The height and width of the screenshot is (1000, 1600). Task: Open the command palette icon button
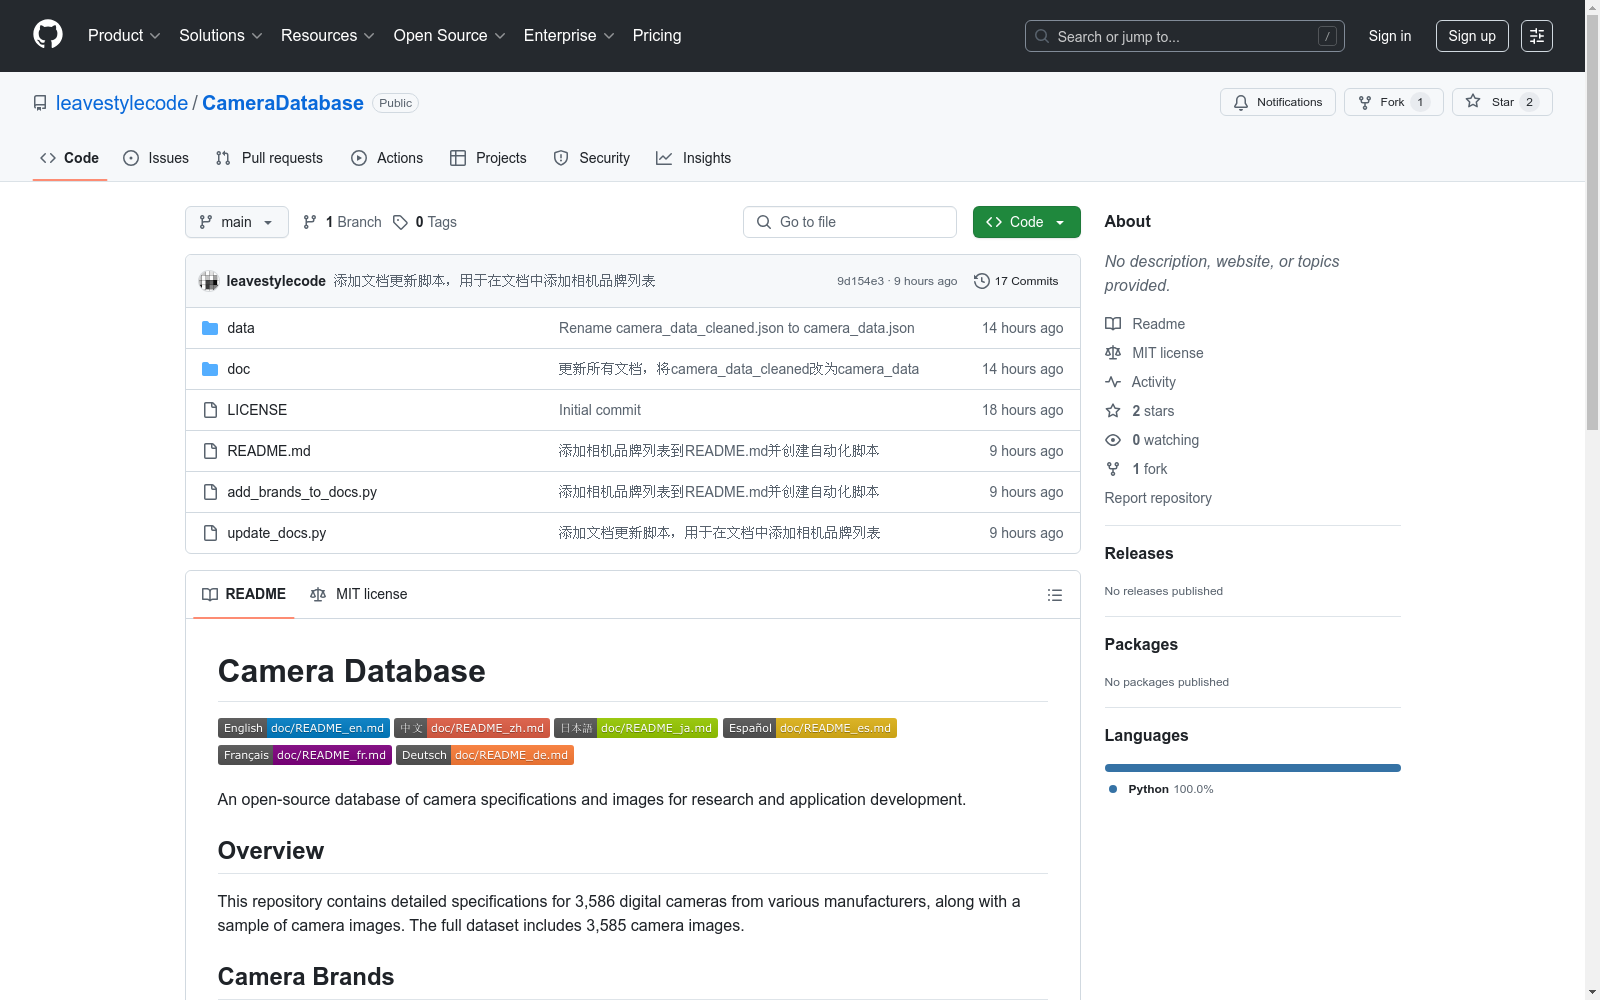[1537, 36]
